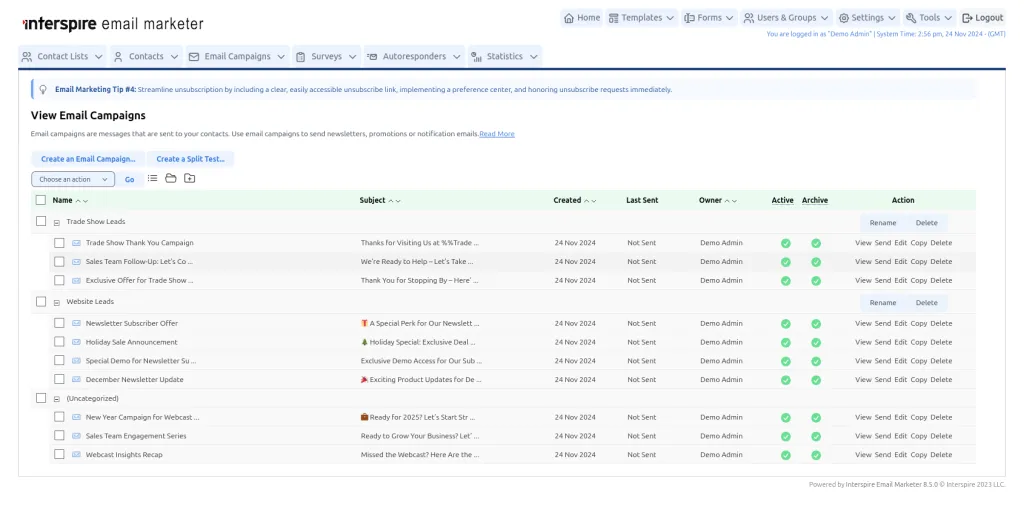This screenshot has height=508, width=1024.
Task: Click envelope icon beside Newsletter Subscriber Offer
Action: point(76,323)
